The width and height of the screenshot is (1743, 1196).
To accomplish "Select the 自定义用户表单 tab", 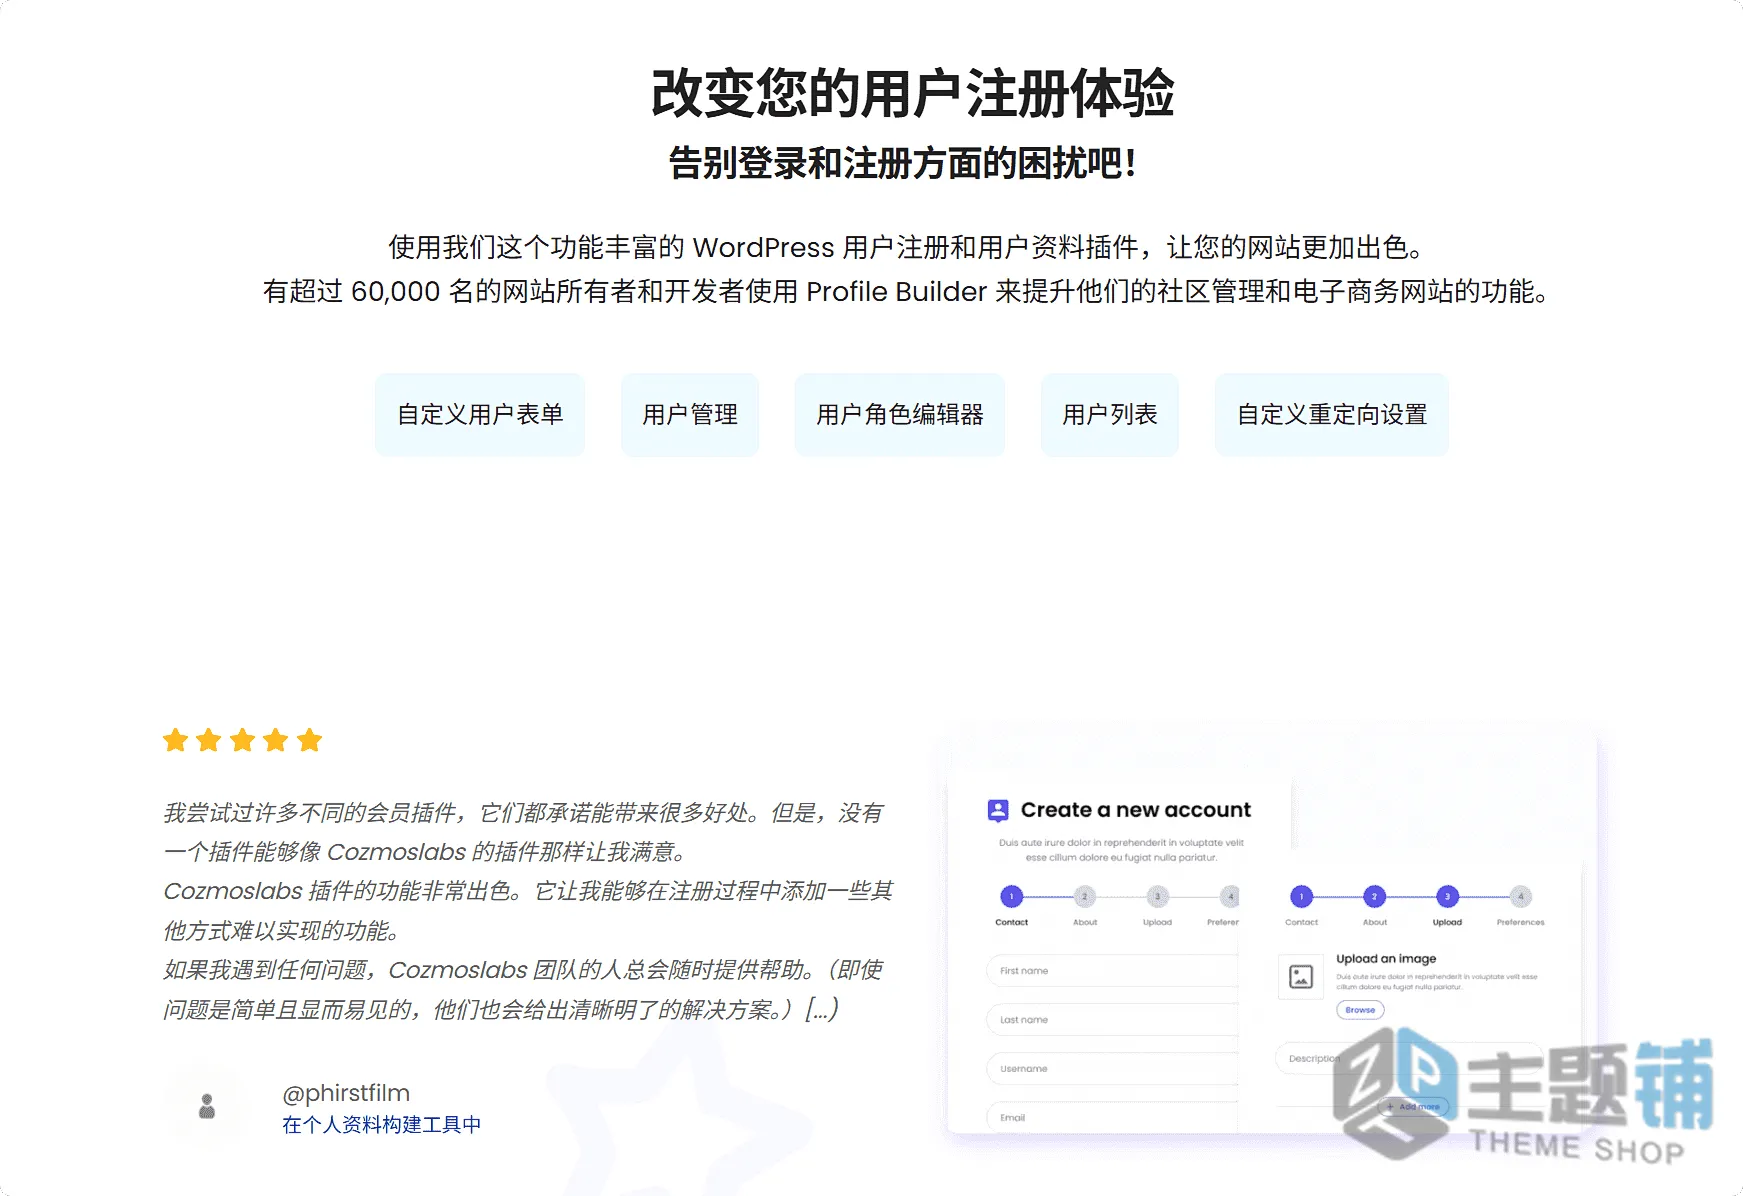I will 480,415.
